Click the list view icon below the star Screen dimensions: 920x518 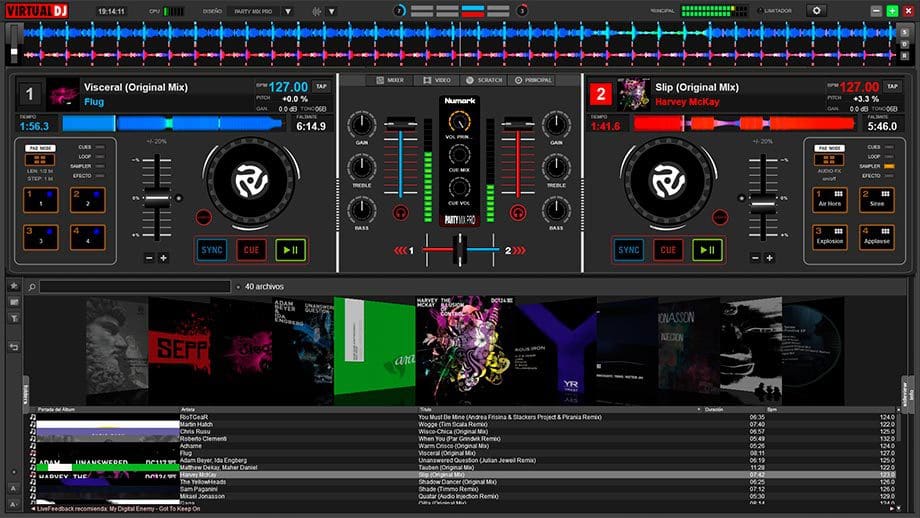point(14,302)
